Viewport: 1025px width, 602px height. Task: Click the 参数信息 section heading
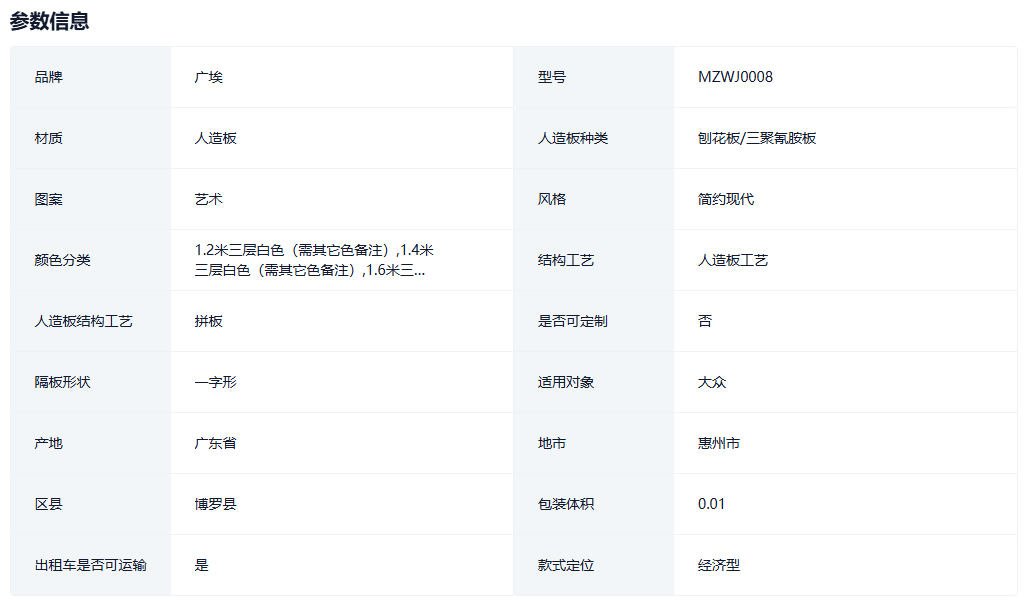[50, 21]
